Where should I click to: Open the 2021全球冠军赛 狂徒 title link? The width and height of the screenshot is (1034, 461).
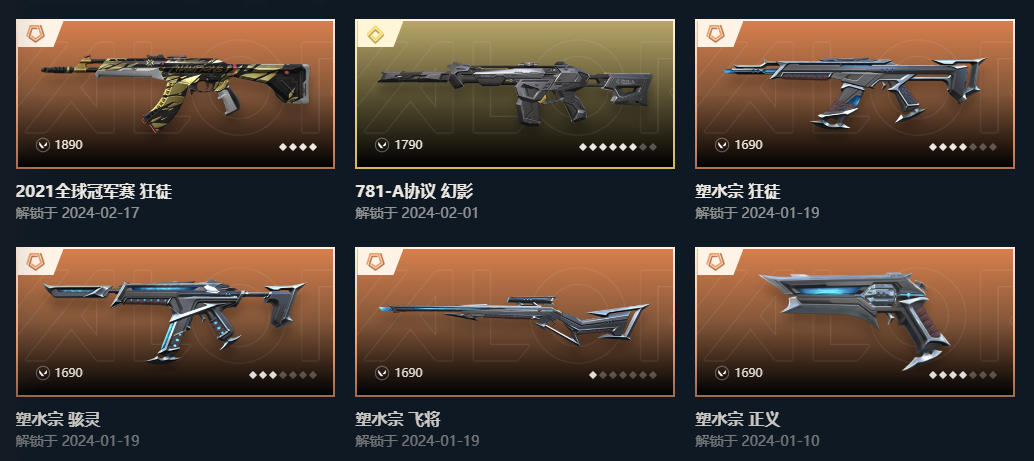[94, 191]
